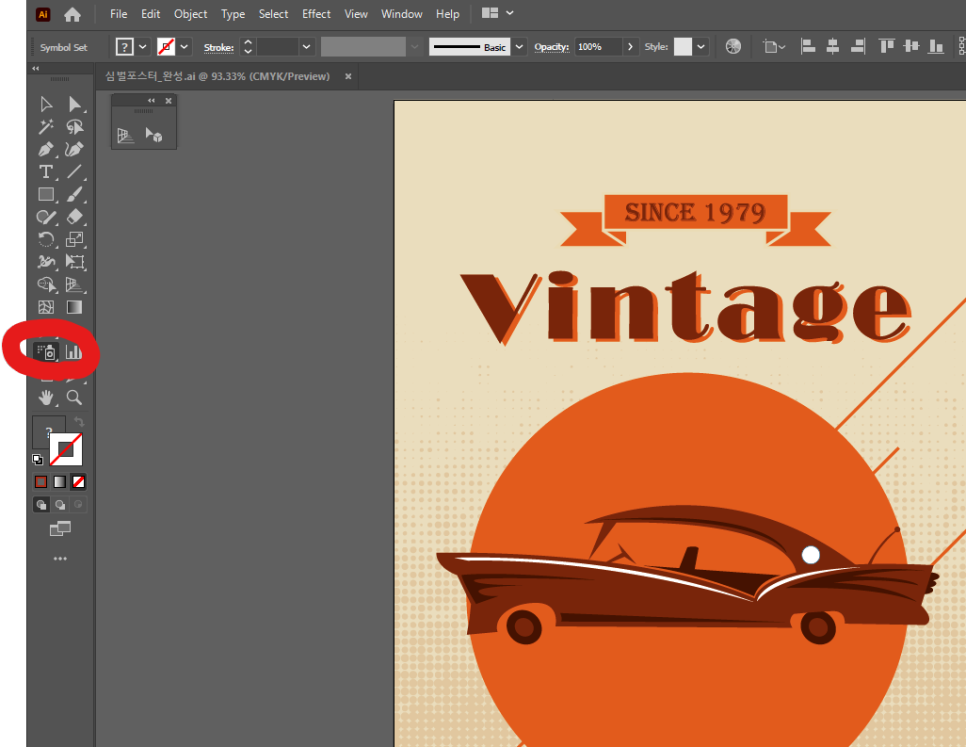The image size is (966, 747).
Task: Enable Draw Normal mode
Action: click(41, 505)
